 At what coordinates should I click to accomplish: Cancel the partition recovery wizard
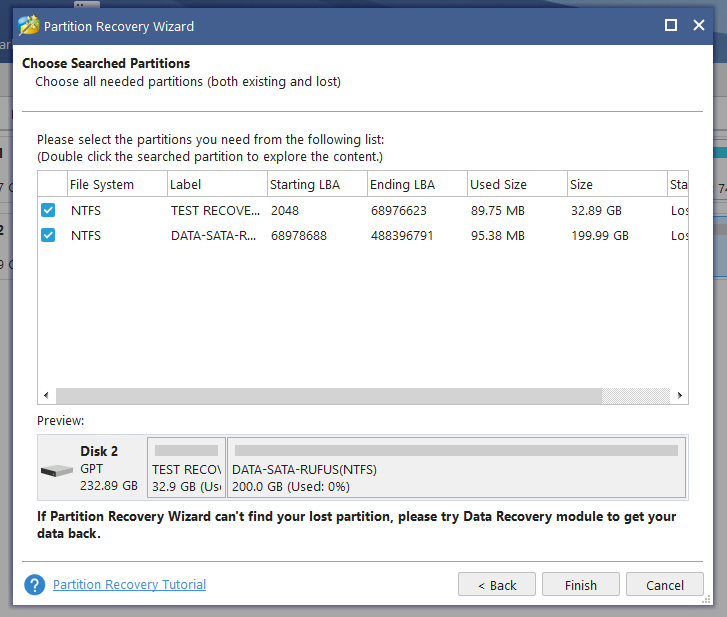[x=664, y=584]
